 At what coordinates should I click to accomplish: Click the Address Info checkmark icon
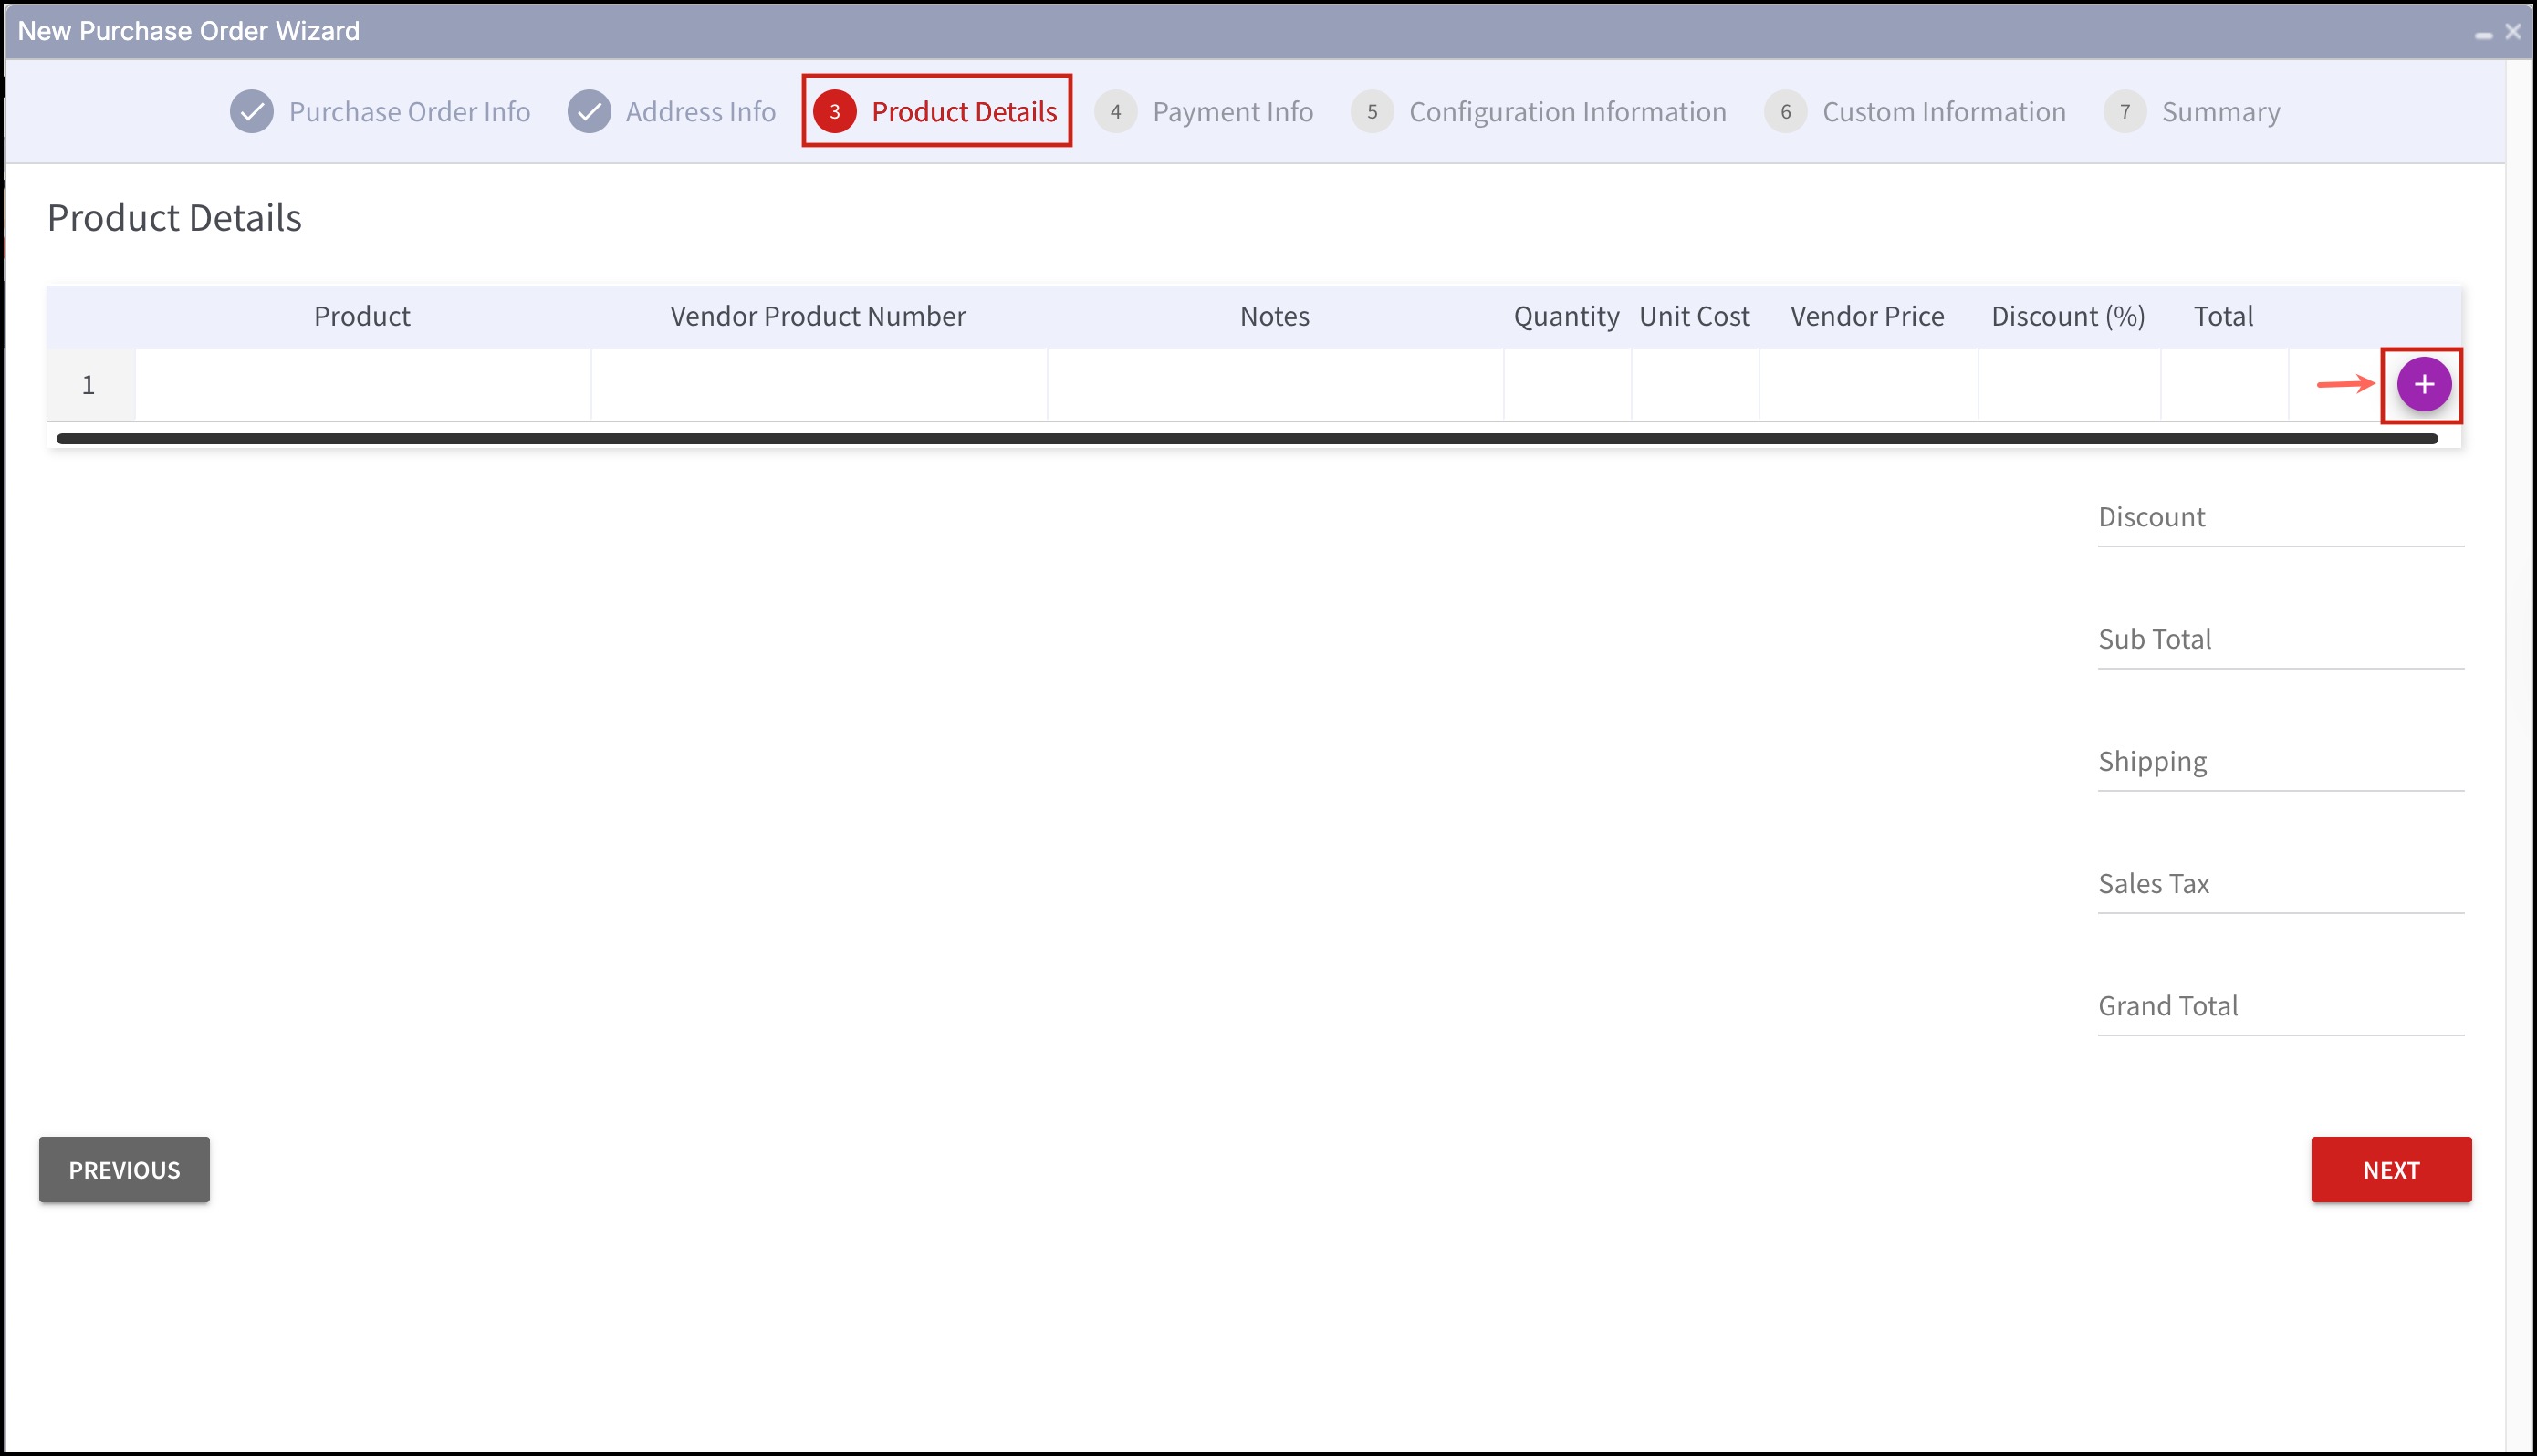point(589,111)
